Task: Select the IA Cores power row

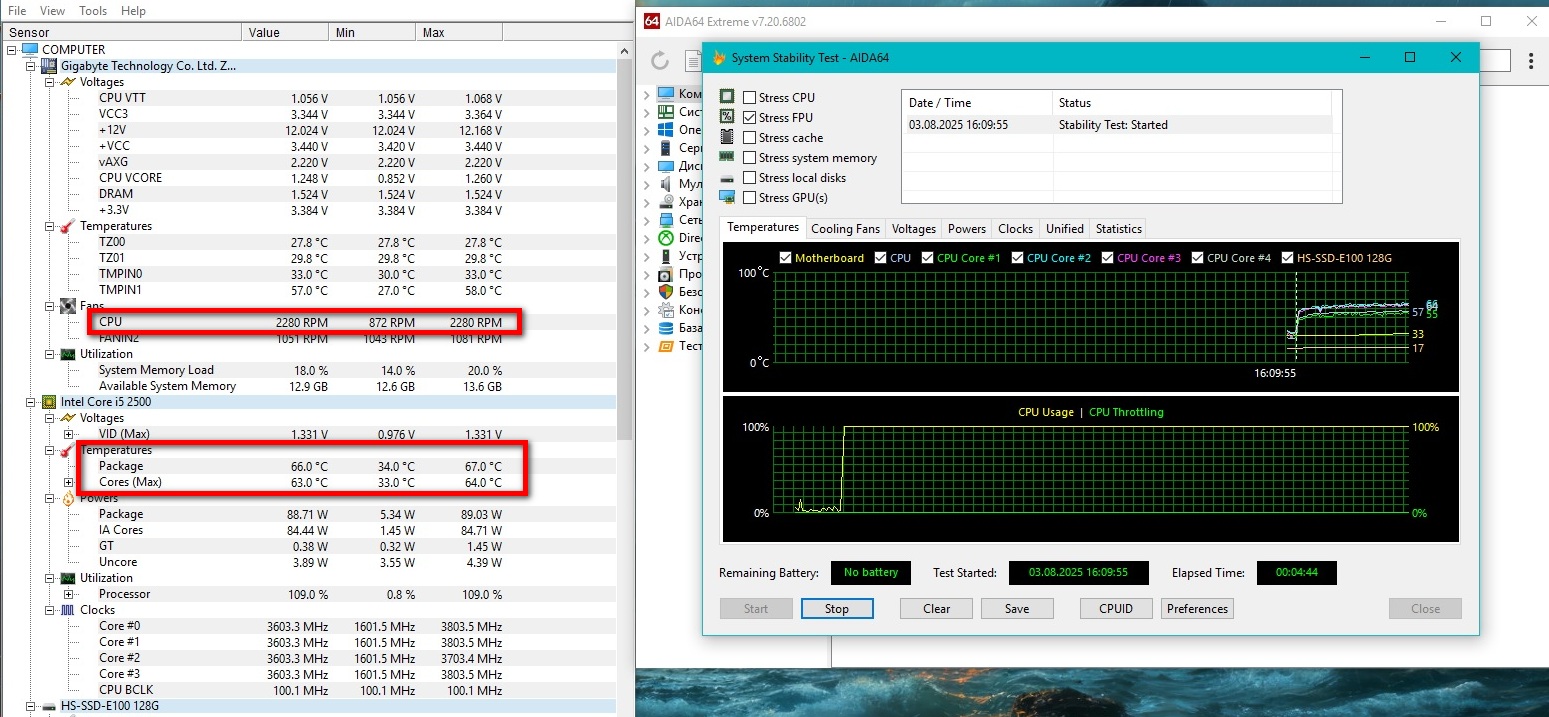Action: 310,530
